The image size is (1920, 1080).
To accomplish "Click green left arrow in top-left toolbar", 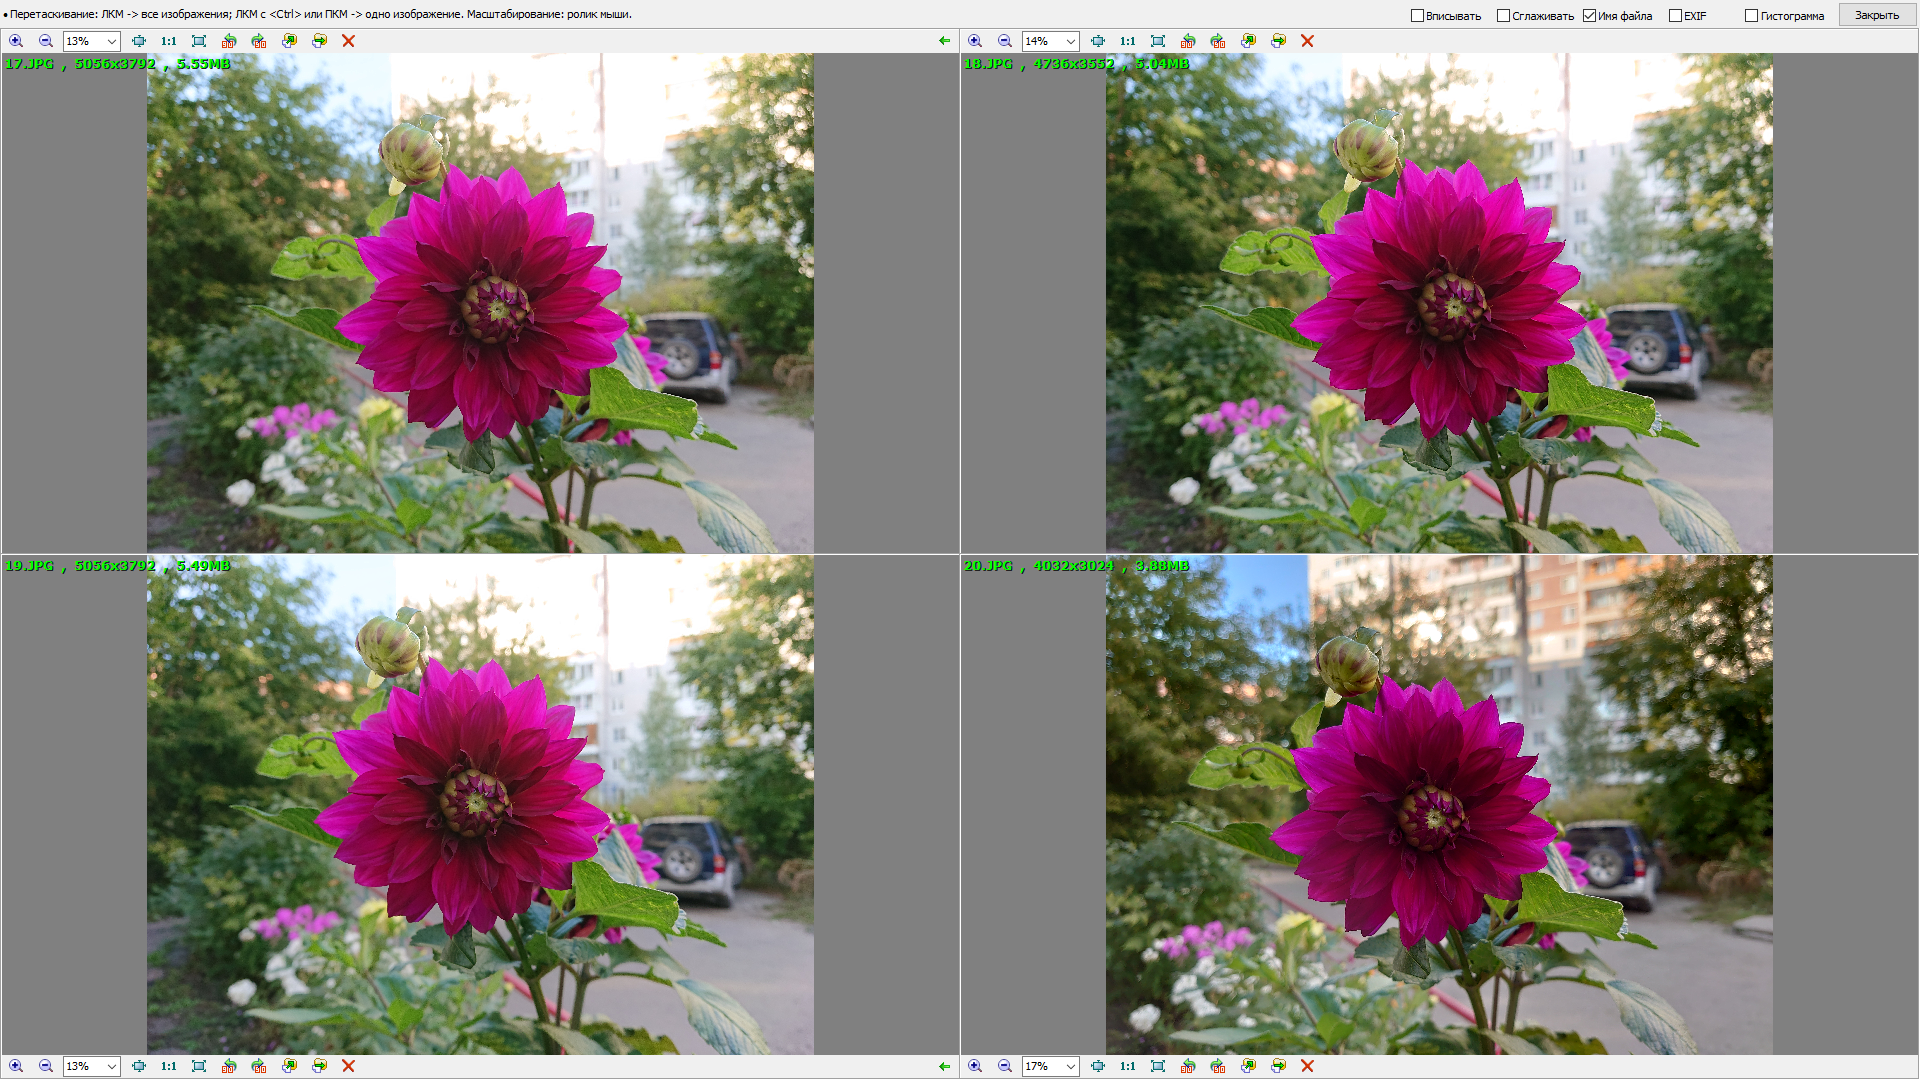I will click(x=944, y=41).
